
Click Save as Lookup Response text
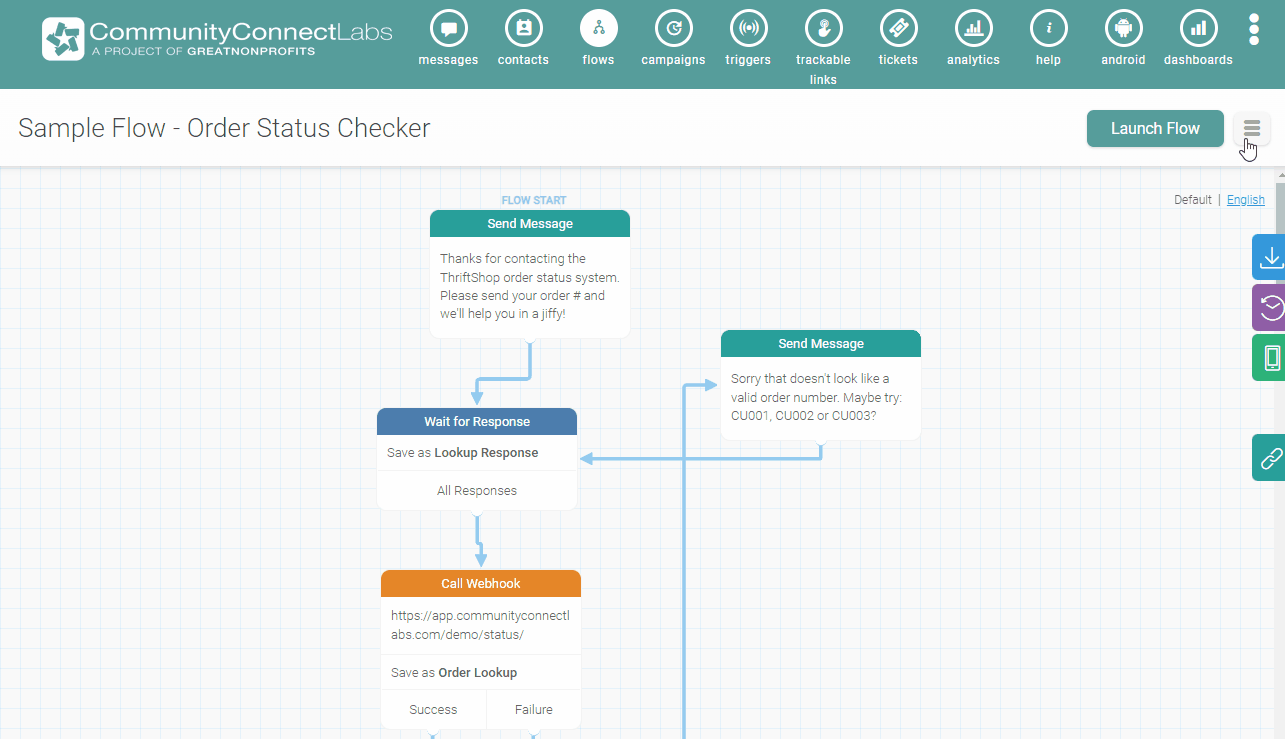pos(463,453)
